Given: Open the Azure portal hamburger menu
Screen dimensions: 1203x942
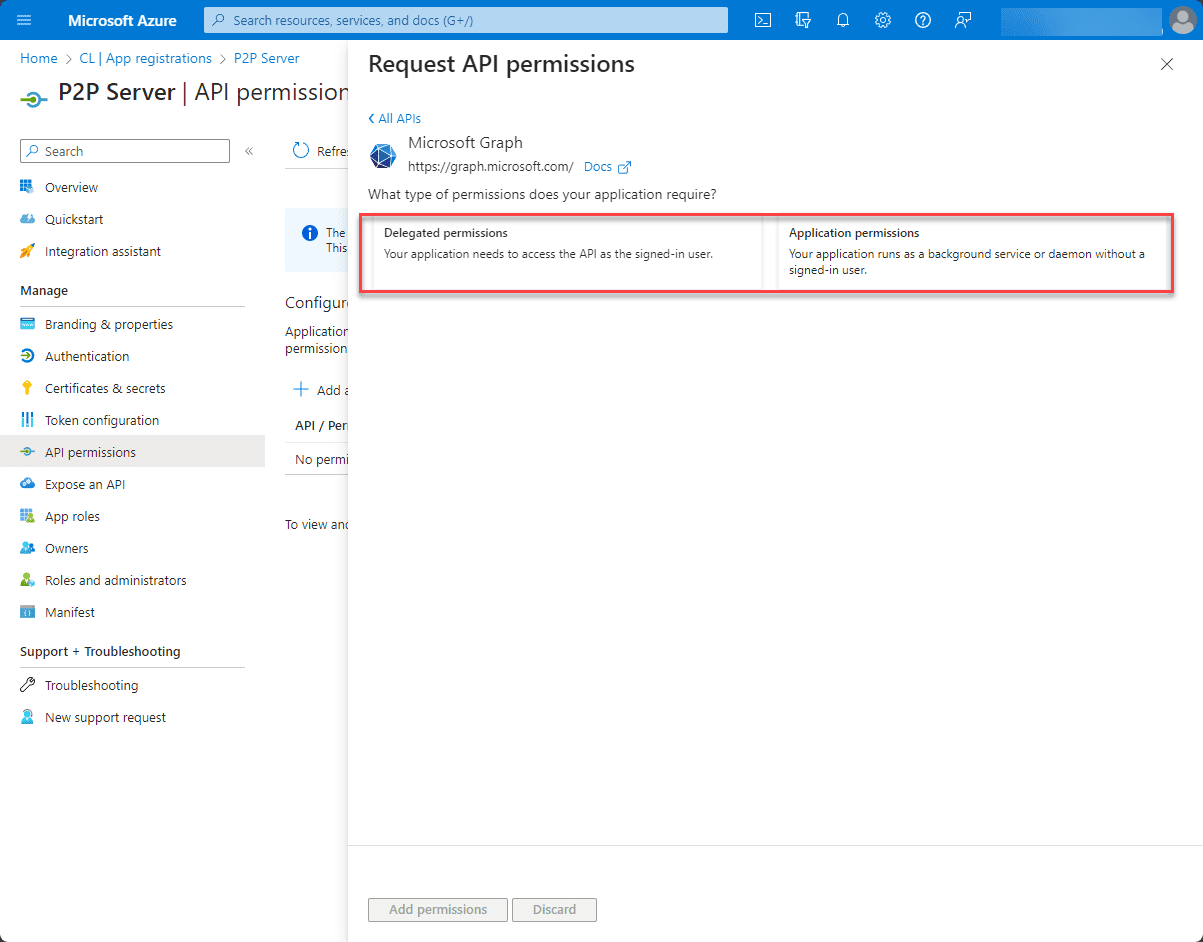Looking at the screenshot, I should [25, 20].
